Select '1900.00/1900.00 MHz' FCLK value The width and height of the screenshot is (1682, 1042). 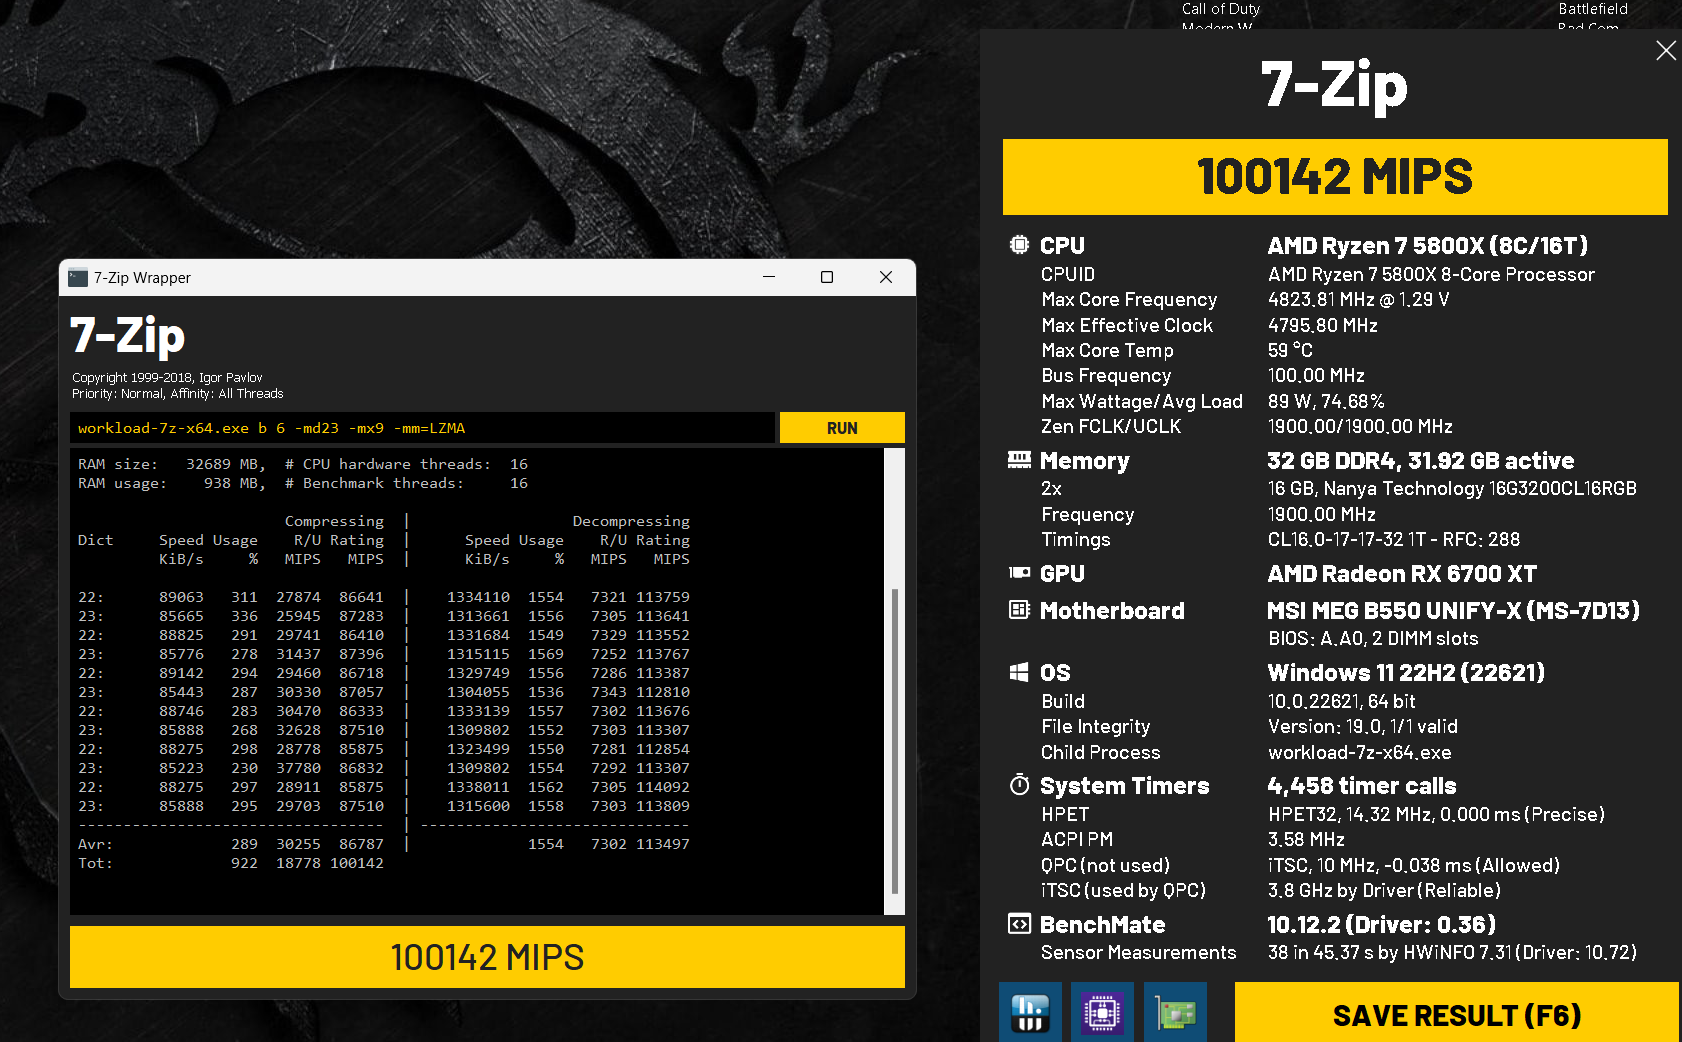(x=1360, y=426)
